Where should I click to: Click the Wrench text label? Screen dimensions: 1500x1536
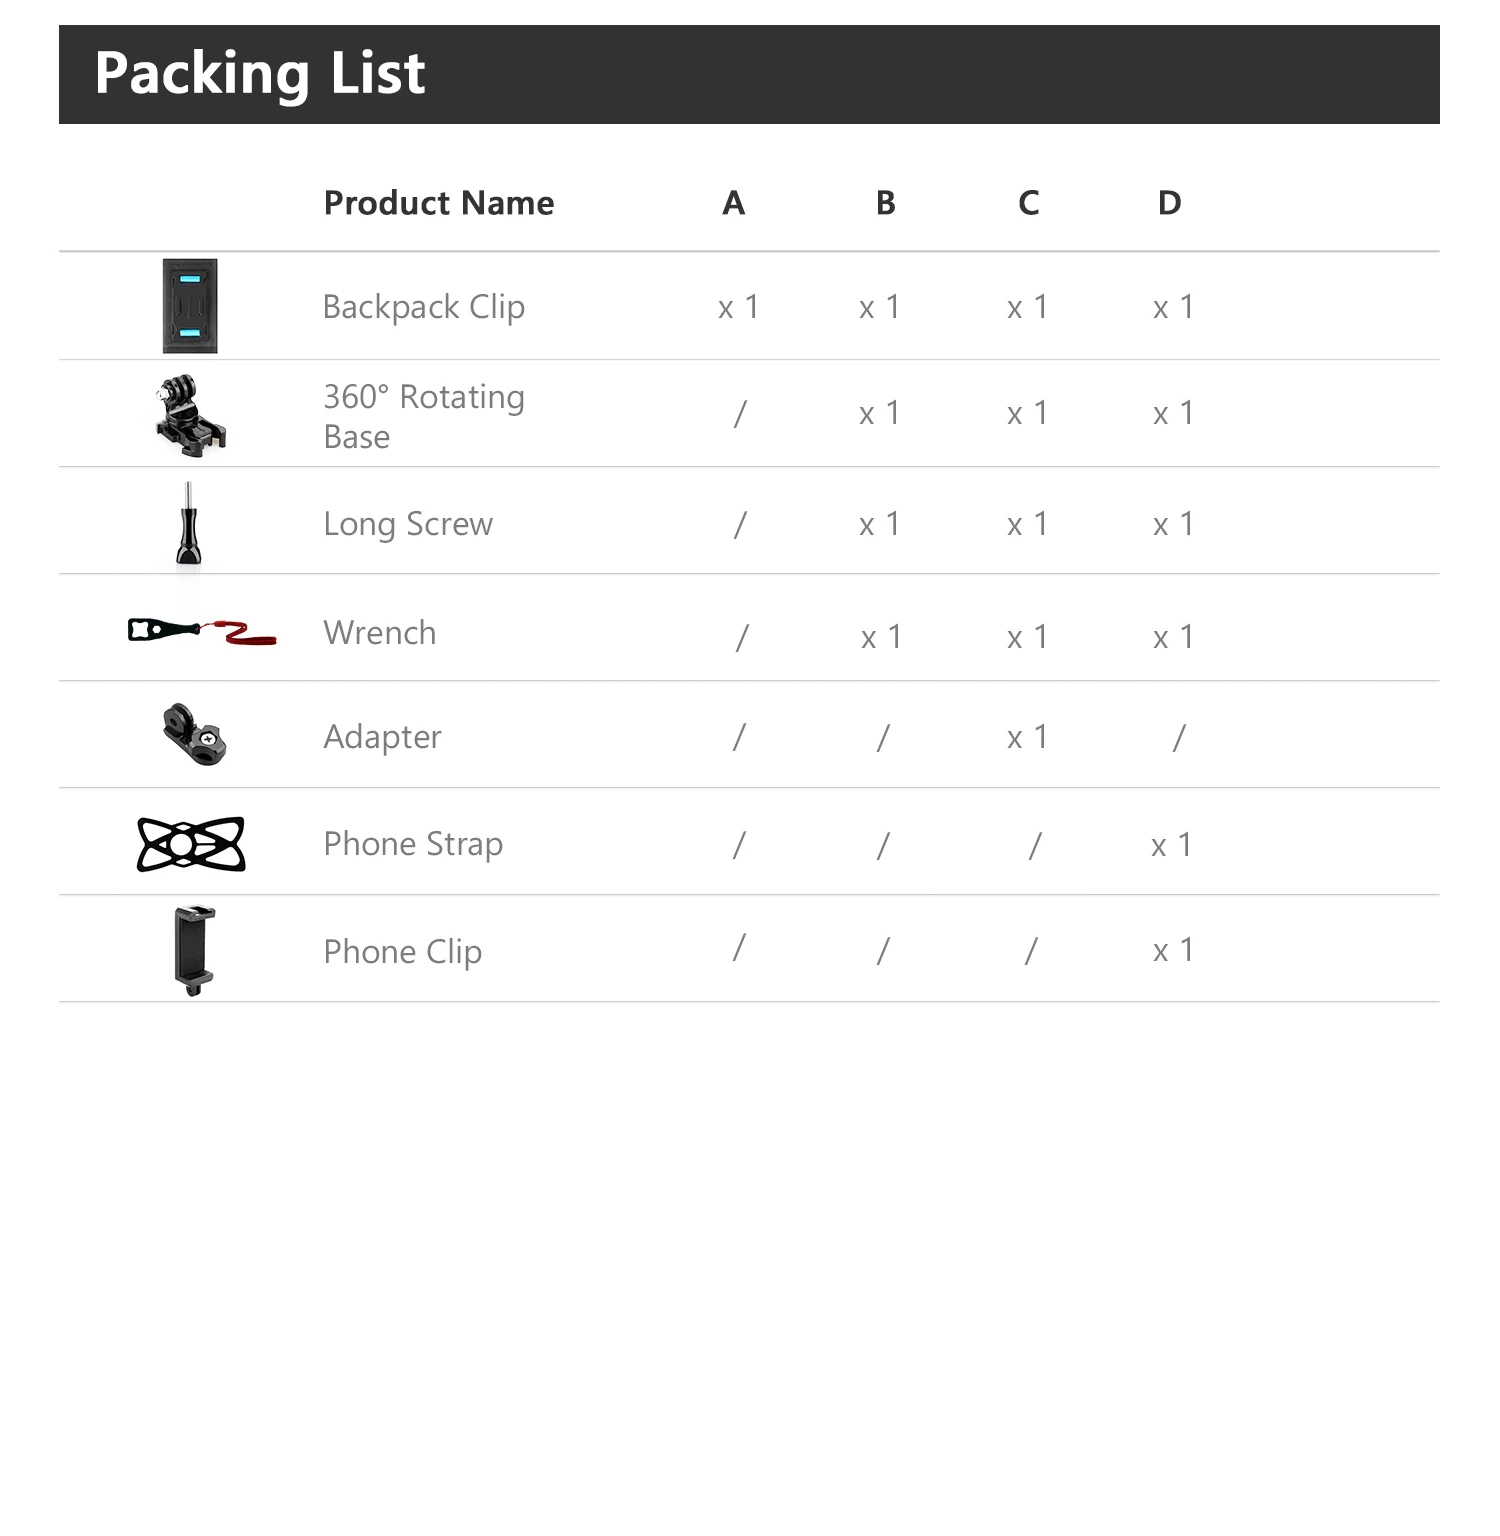380,633
